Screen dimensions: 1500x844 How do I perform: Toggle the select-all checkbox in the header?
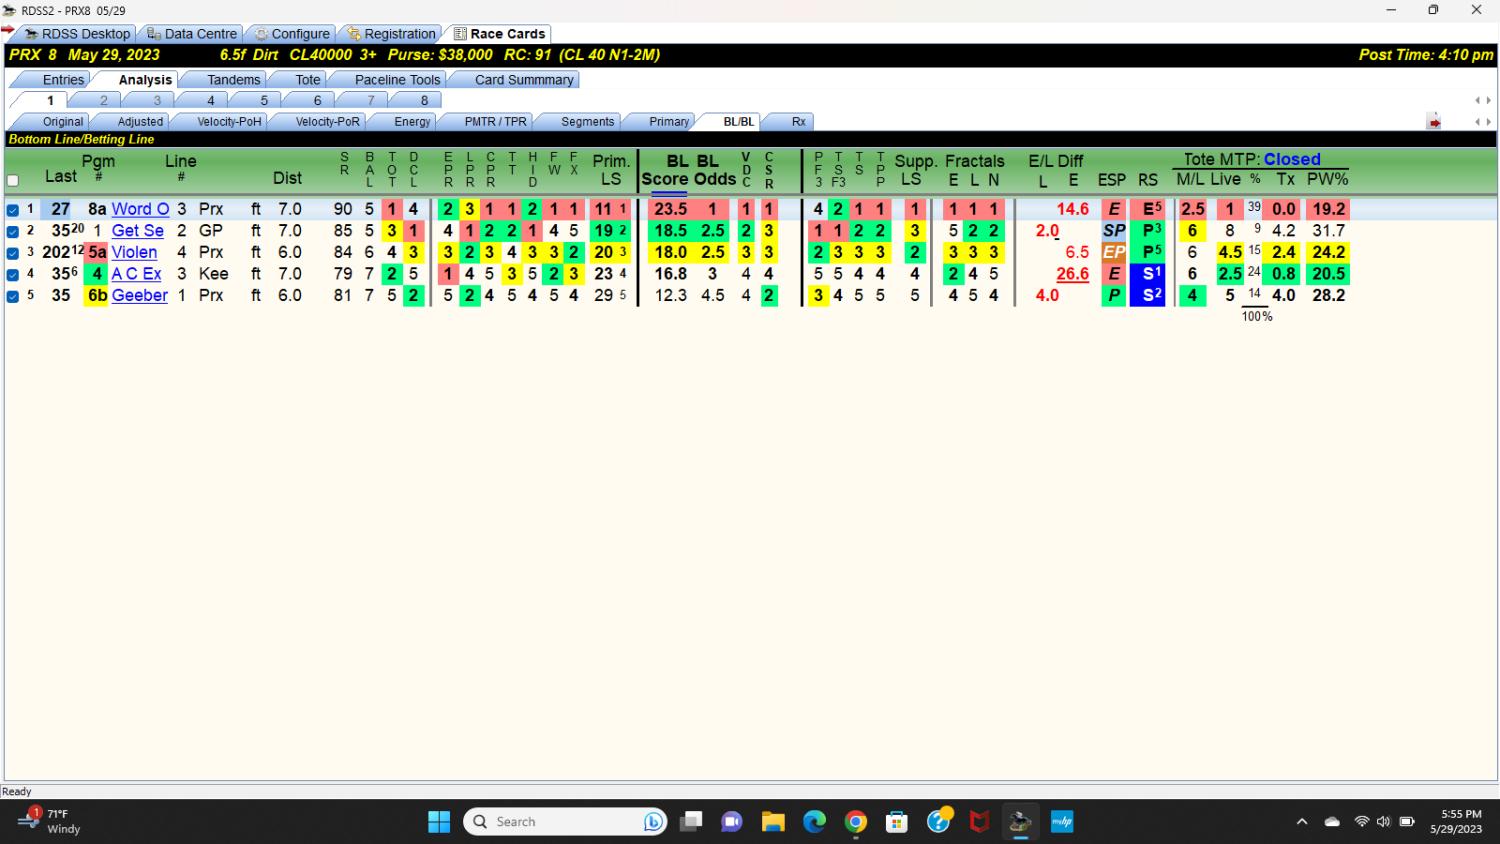pos(13,181)
